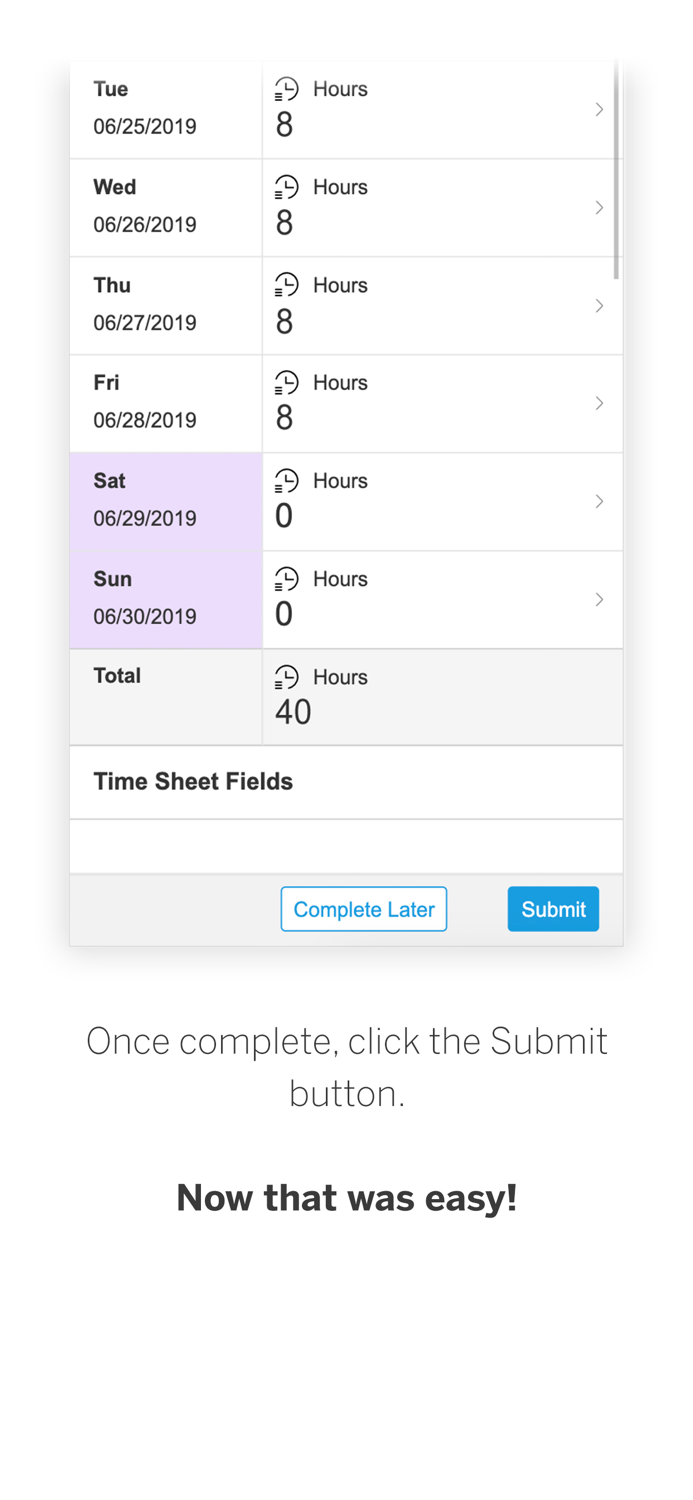This screenshot has height=1500, width=693.
Task: Open Wednesday's entry via the right chevron
Action: [x=600, y=207]
